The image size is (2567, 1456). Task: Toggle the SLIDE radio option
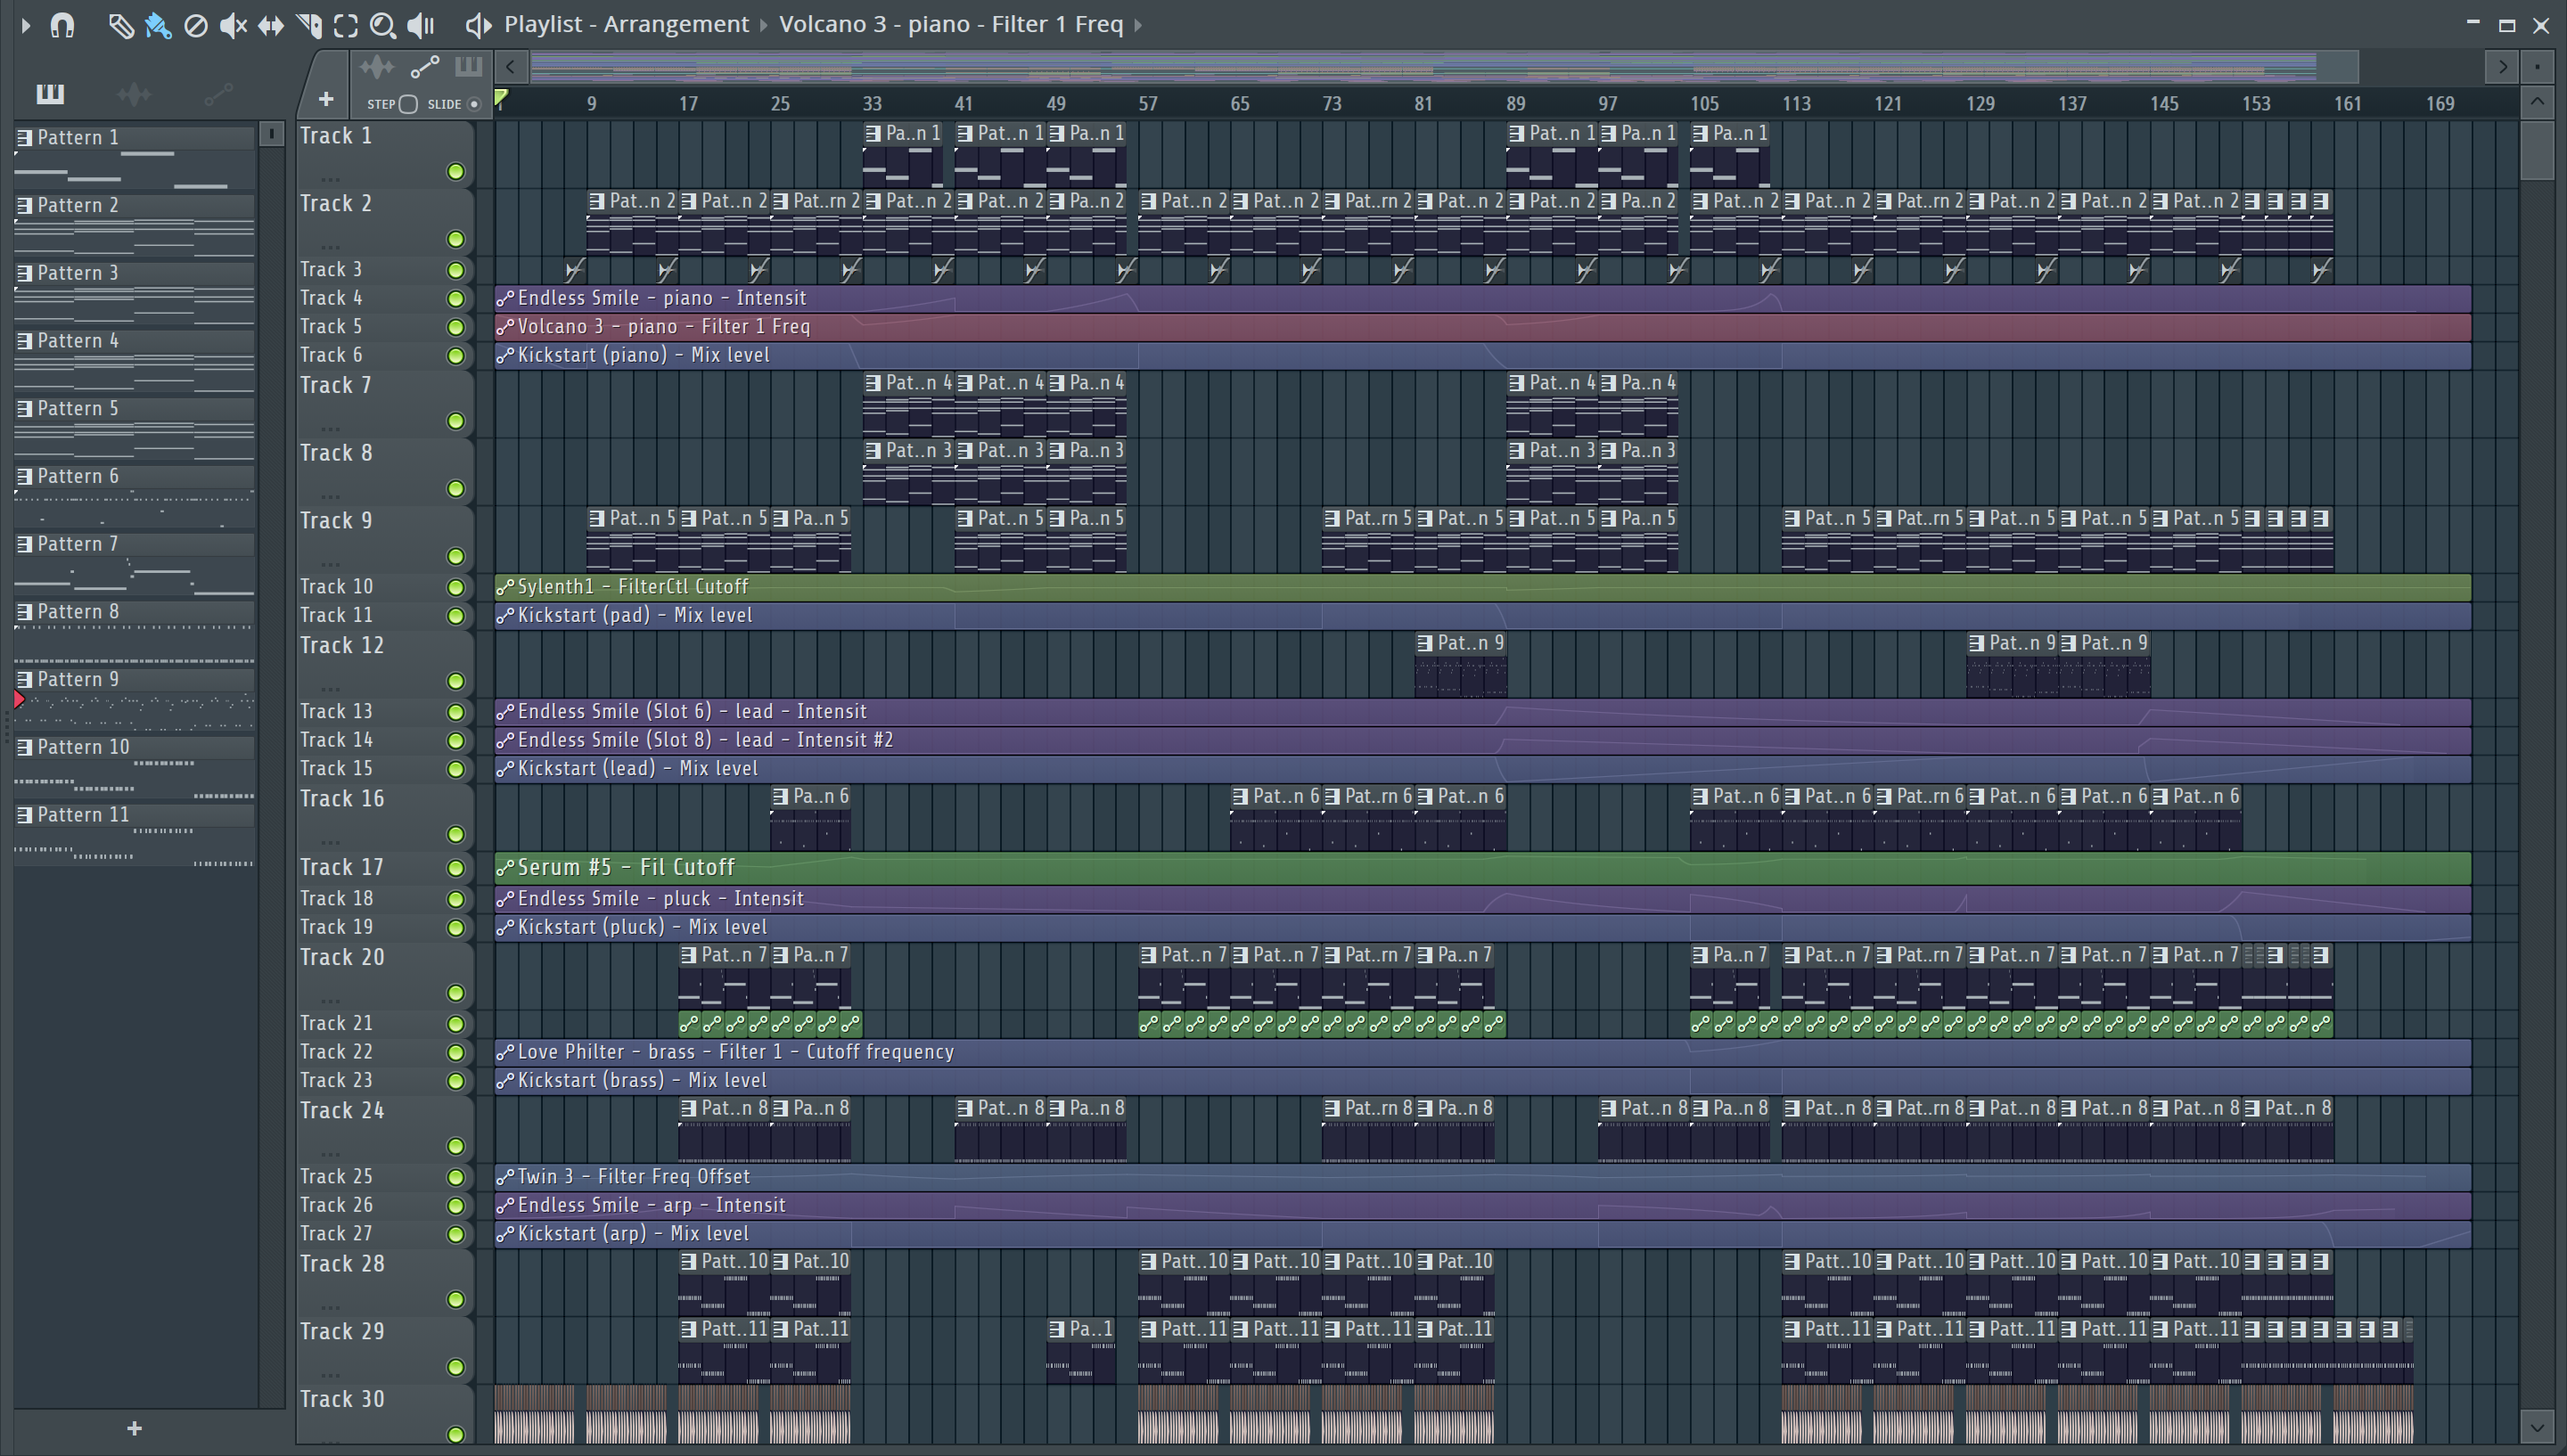[x=474, y=104]
